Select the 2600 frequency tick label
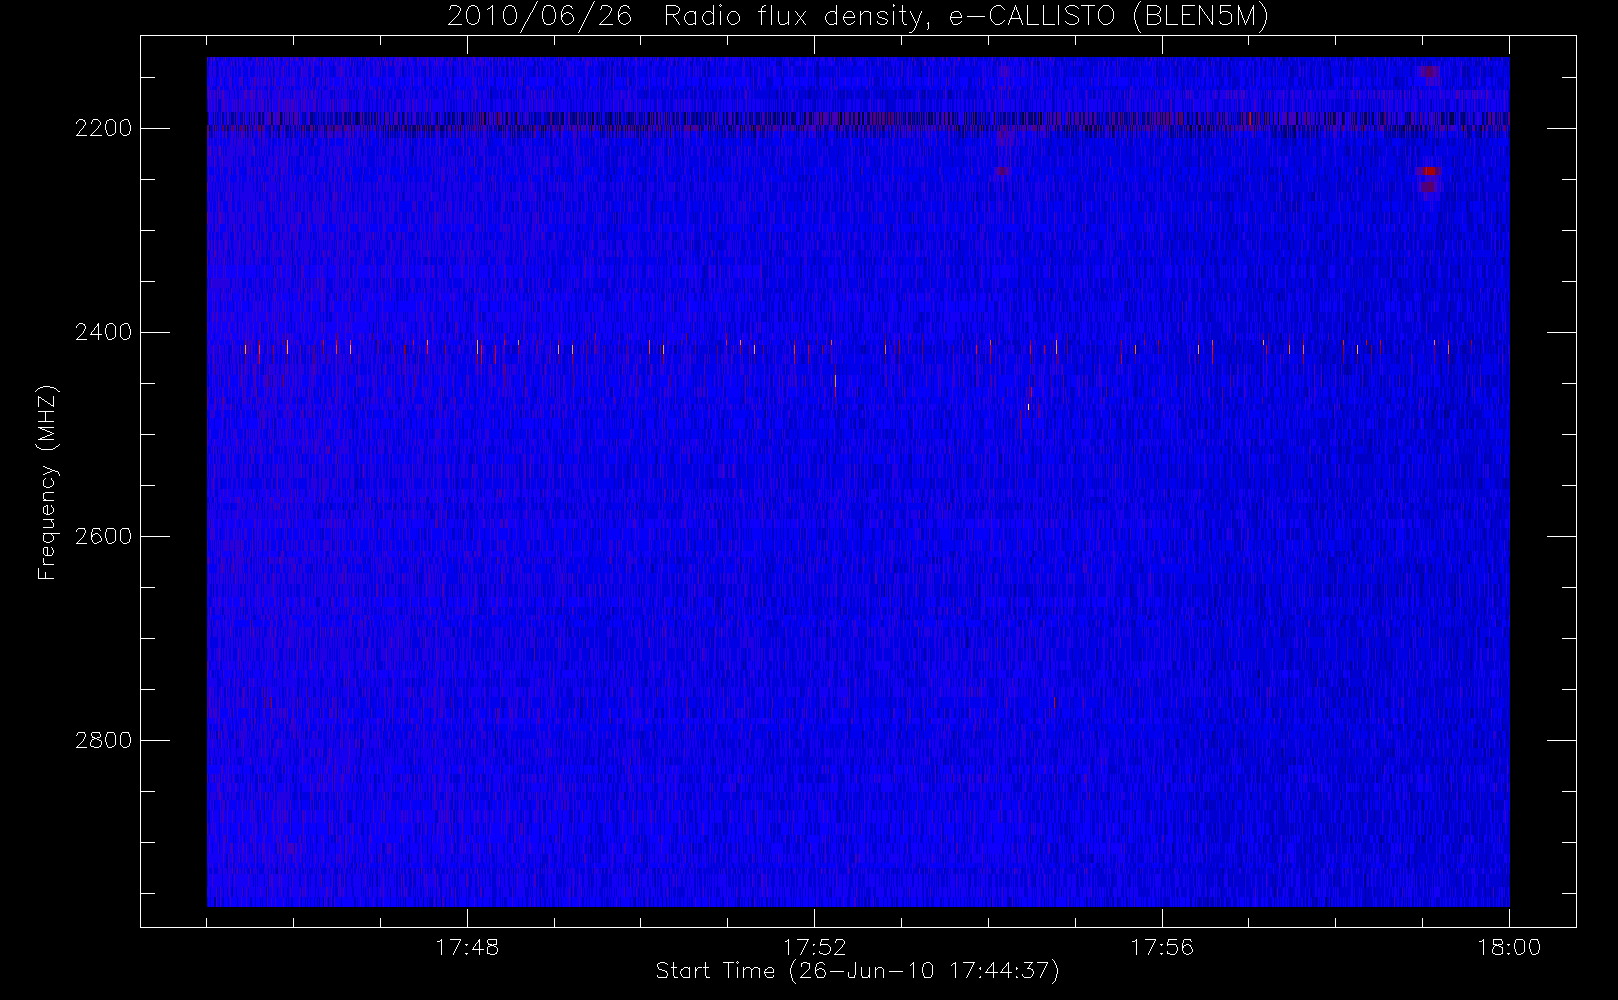This screenshot has height=1000, width=1618. point(103,536)
